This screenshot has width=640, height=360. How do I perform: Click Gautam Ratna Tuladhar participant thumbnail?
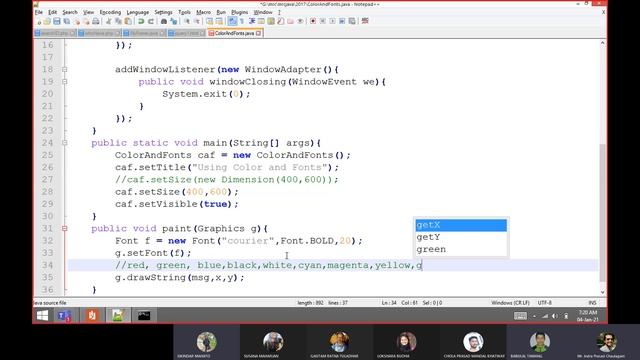point(340,343)
